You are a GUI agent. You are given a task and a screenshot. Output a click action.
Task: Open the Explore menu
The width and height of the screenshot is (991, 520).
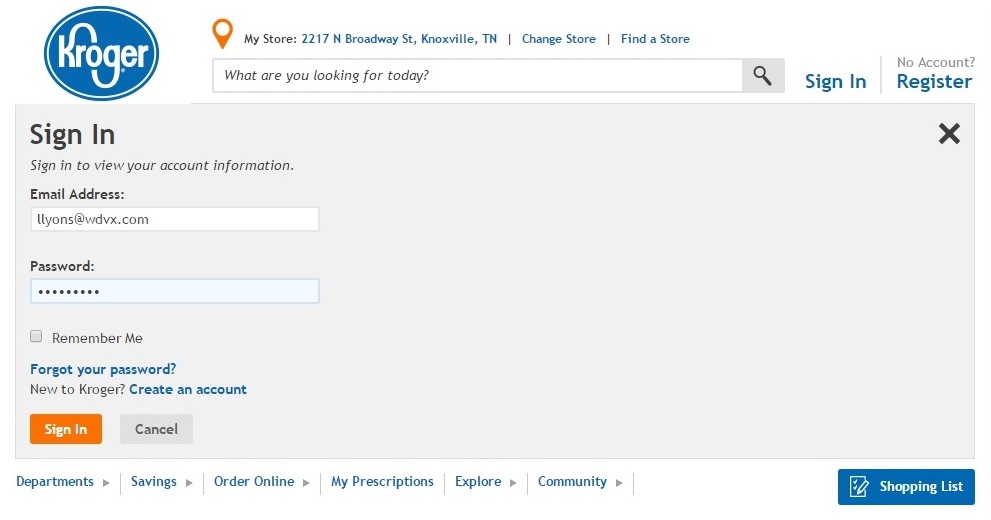point(485,482)
